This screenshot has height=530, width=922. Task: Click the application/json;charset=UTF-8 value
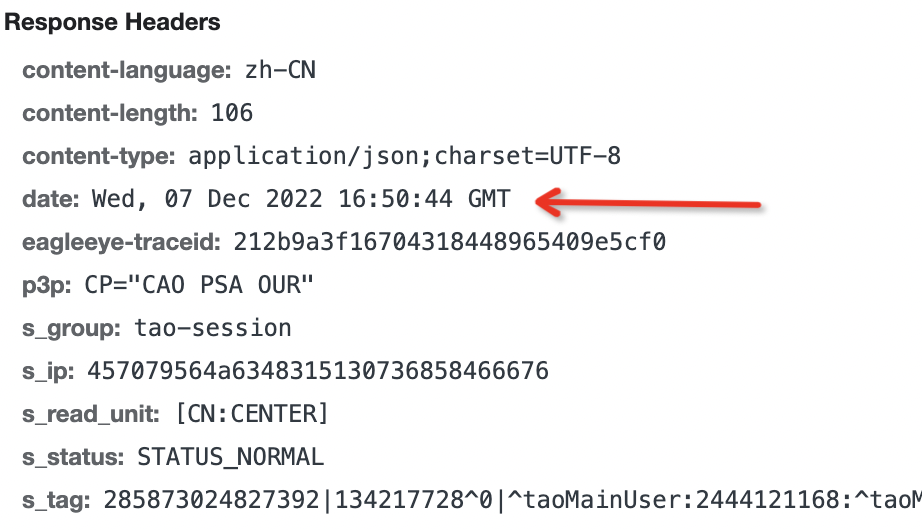(405, 156)
